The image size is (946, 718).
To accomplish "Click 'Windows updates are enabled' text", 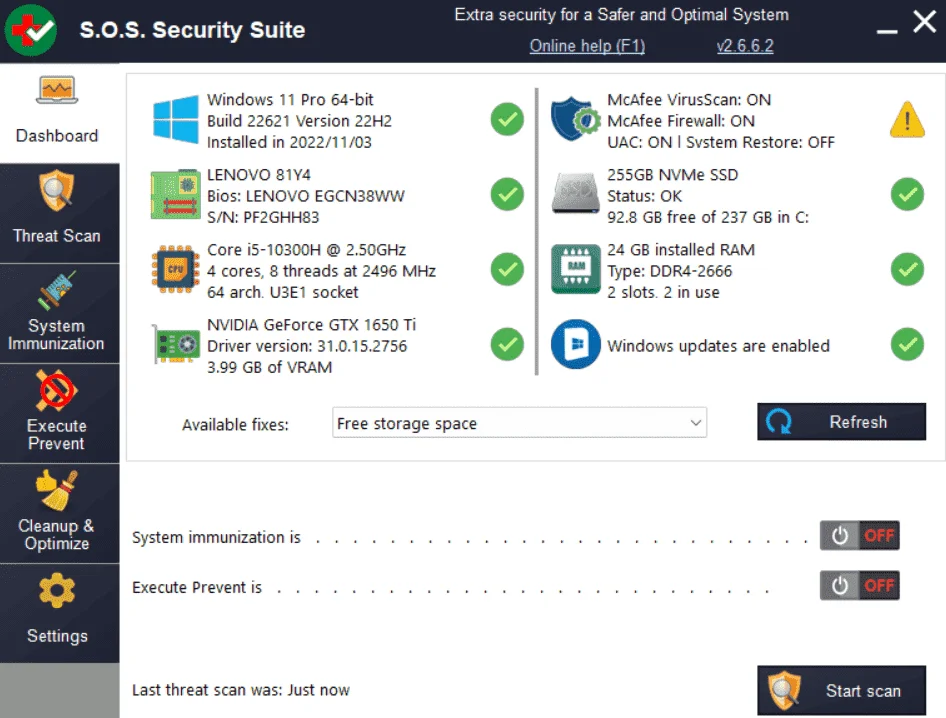I will pyautogui.click(x=718, y=346).
